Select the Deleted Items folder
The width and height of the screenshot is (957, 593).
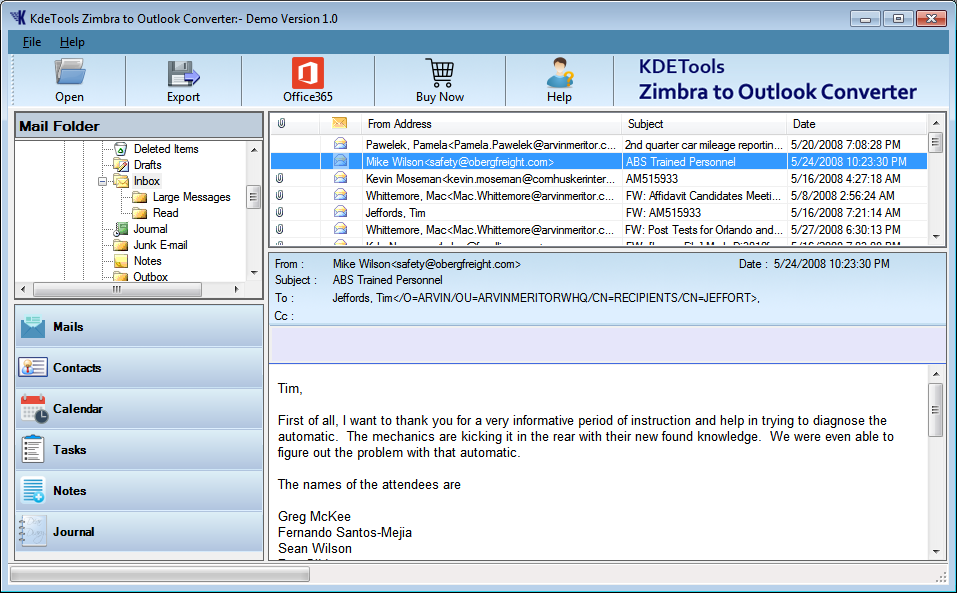point(166,149)
